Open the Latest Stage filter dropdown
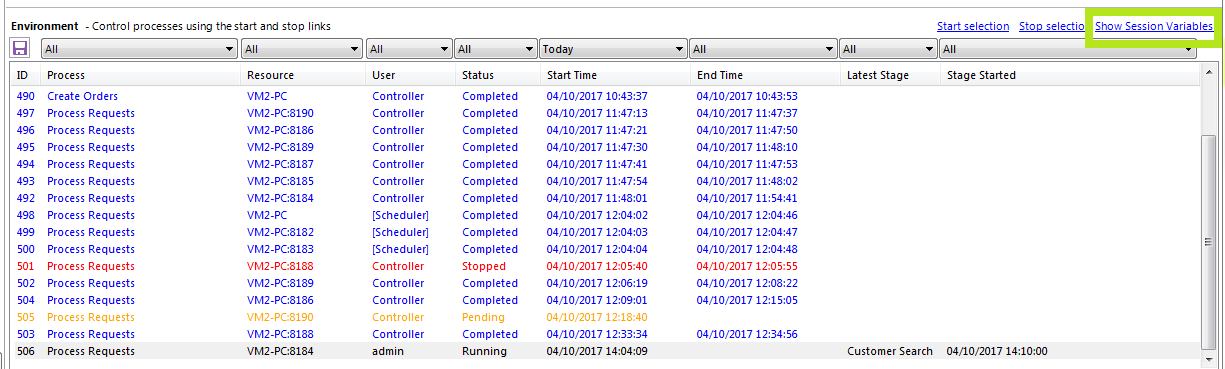The width and height of the screenshot is (1225, 369). click(x=888, y=48)
